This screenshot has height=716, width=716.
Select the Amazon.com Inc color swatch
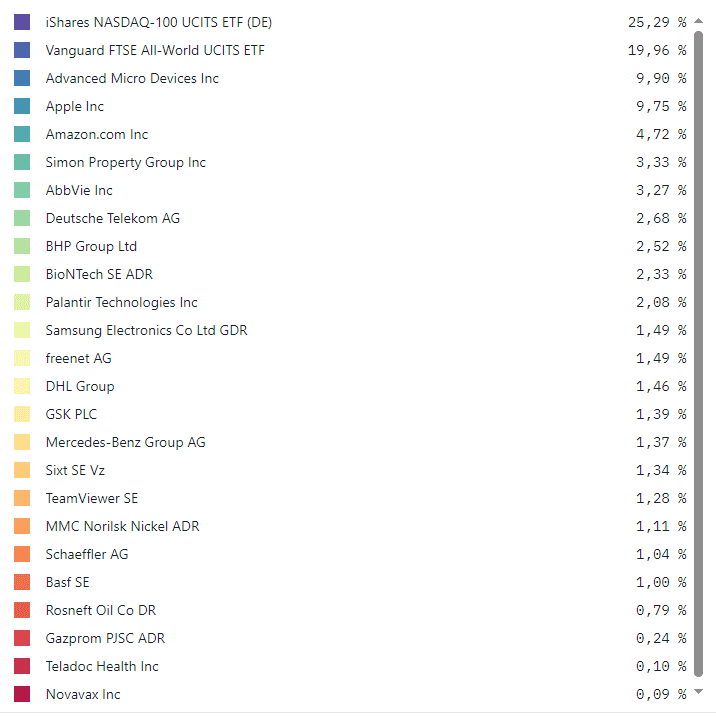tap(22, 134)
